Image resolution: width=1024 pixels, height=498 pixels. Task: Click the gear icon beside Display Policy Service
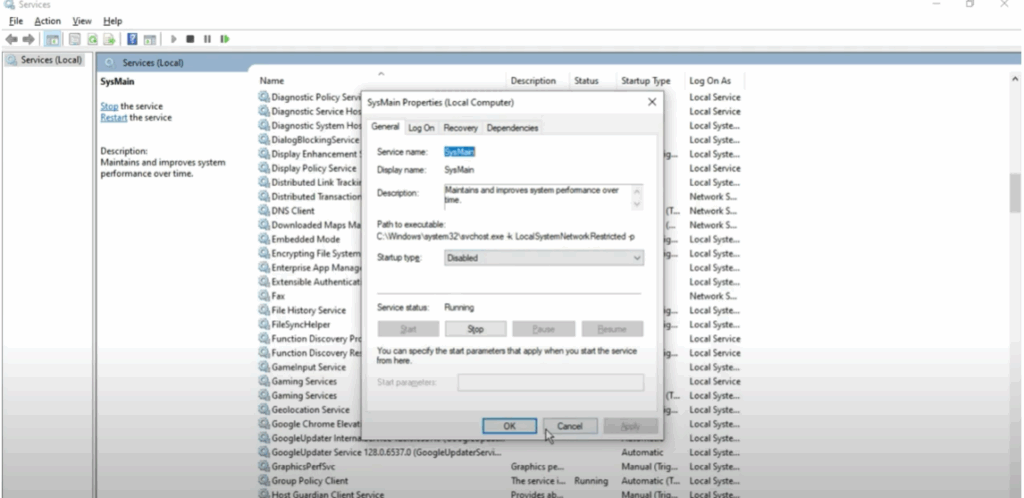pos(264,168)
